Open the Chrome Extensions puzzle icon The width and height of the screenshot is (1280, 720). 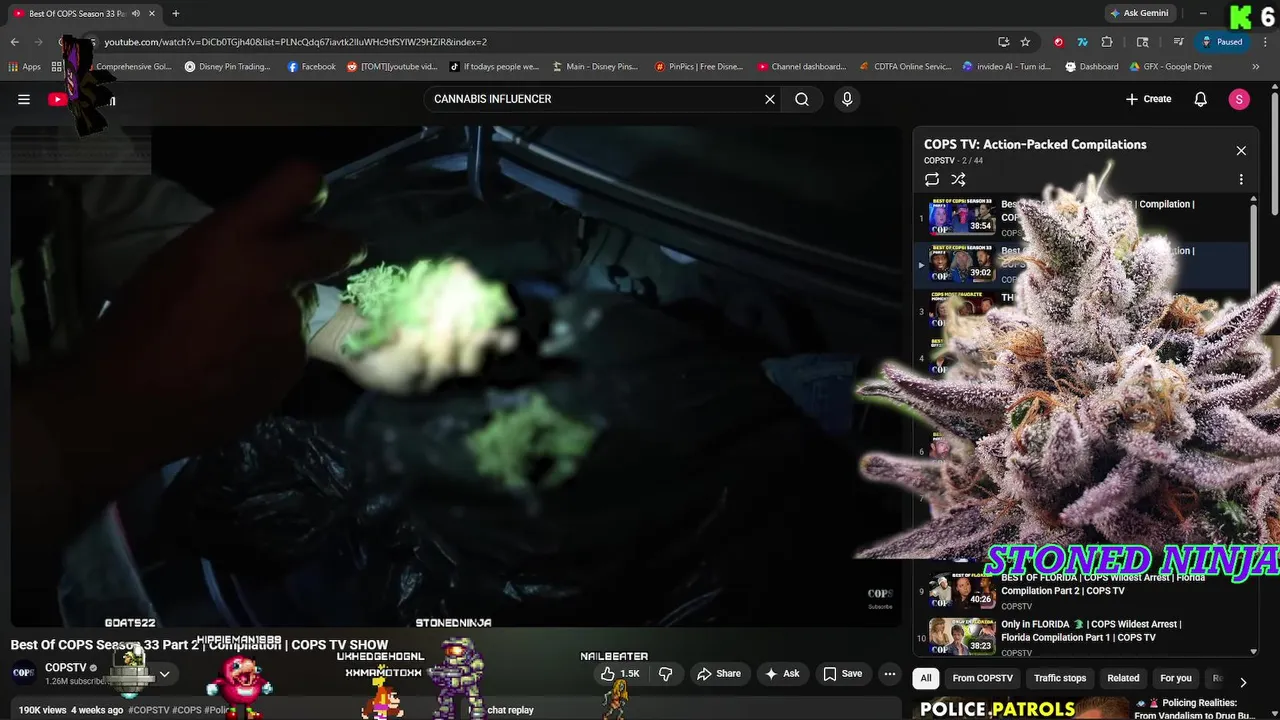point(1106,42)
